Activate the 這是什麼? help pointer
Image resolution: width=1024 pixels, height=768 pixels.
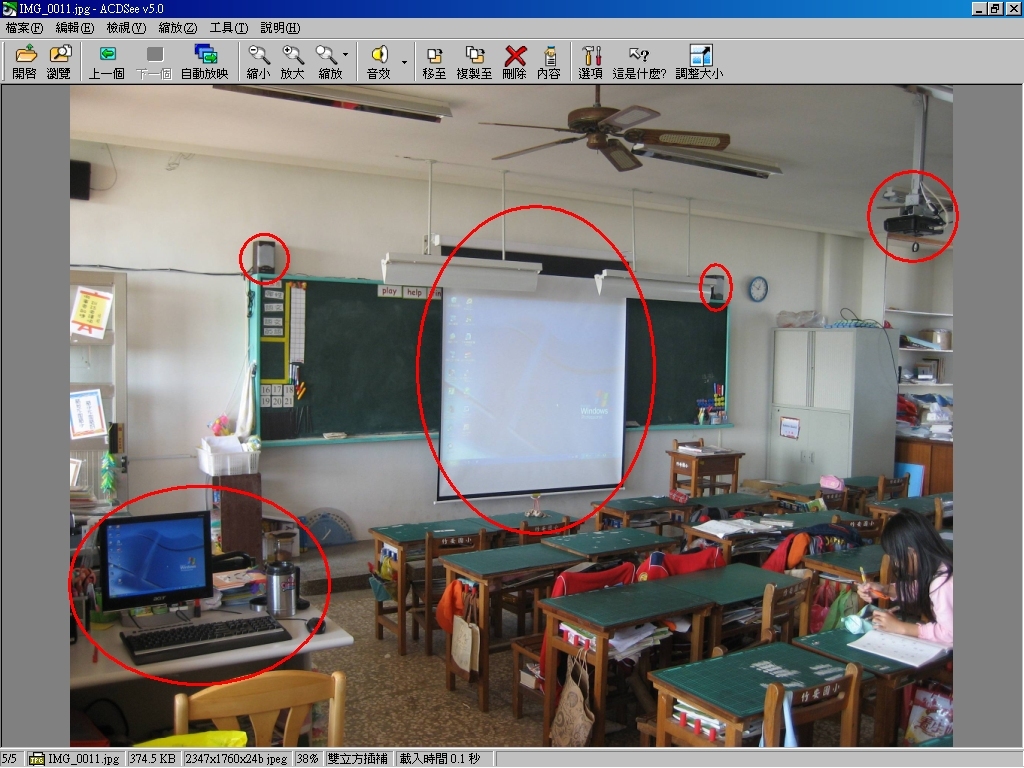pos(639,61)
